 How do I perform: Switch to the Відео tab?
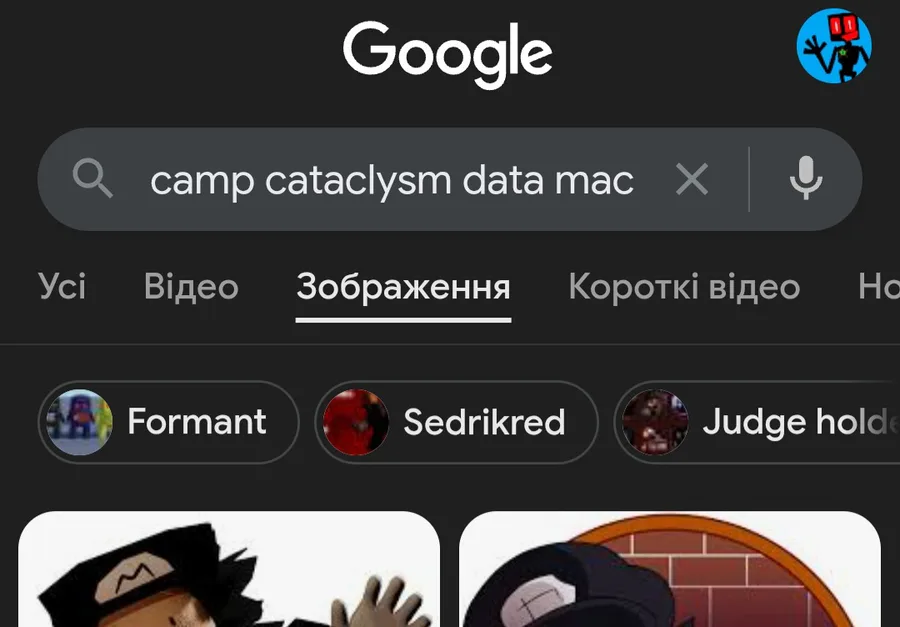[x=191, y=287]
